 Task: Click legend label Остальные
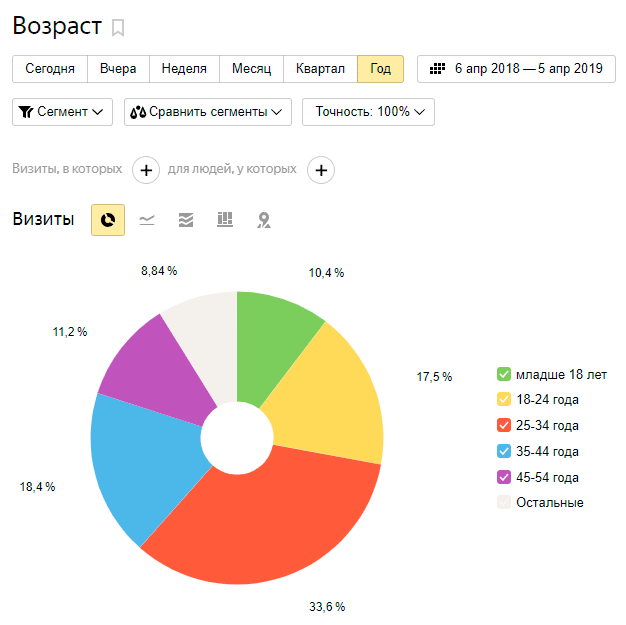tap(550, 502)
